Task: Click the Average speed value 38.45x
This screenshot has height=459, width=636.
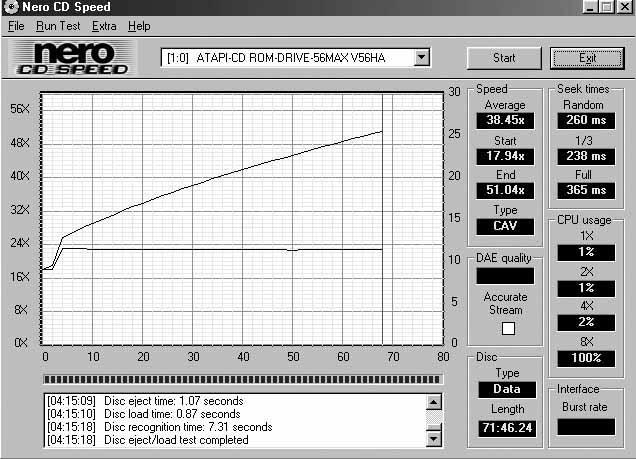Action: (x=505, y=121)
